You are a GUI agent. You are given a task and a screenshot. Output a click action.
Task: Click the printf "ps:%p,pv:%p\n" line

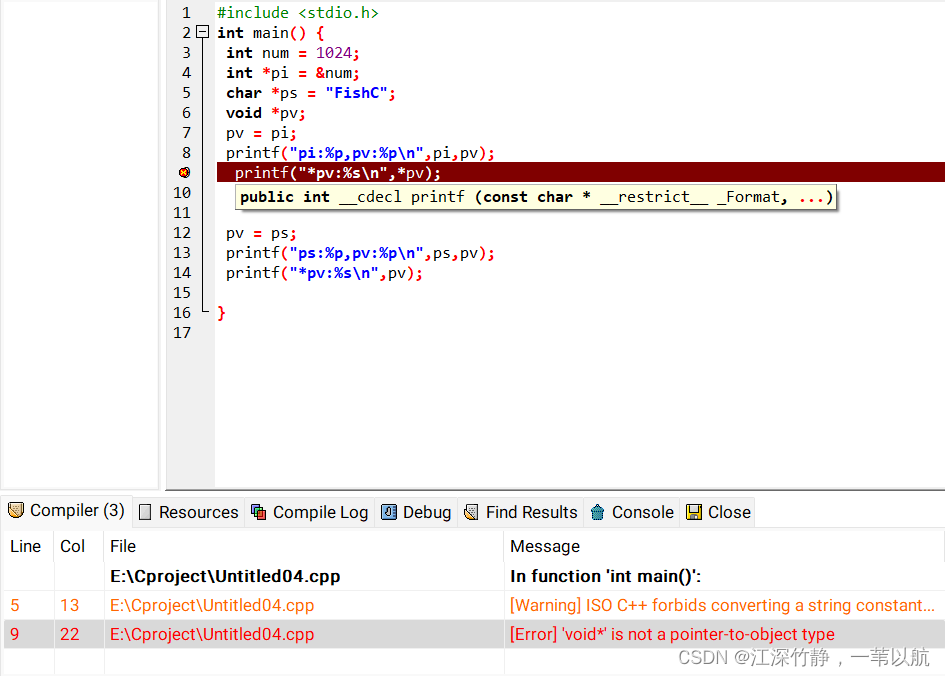point(360,253)
